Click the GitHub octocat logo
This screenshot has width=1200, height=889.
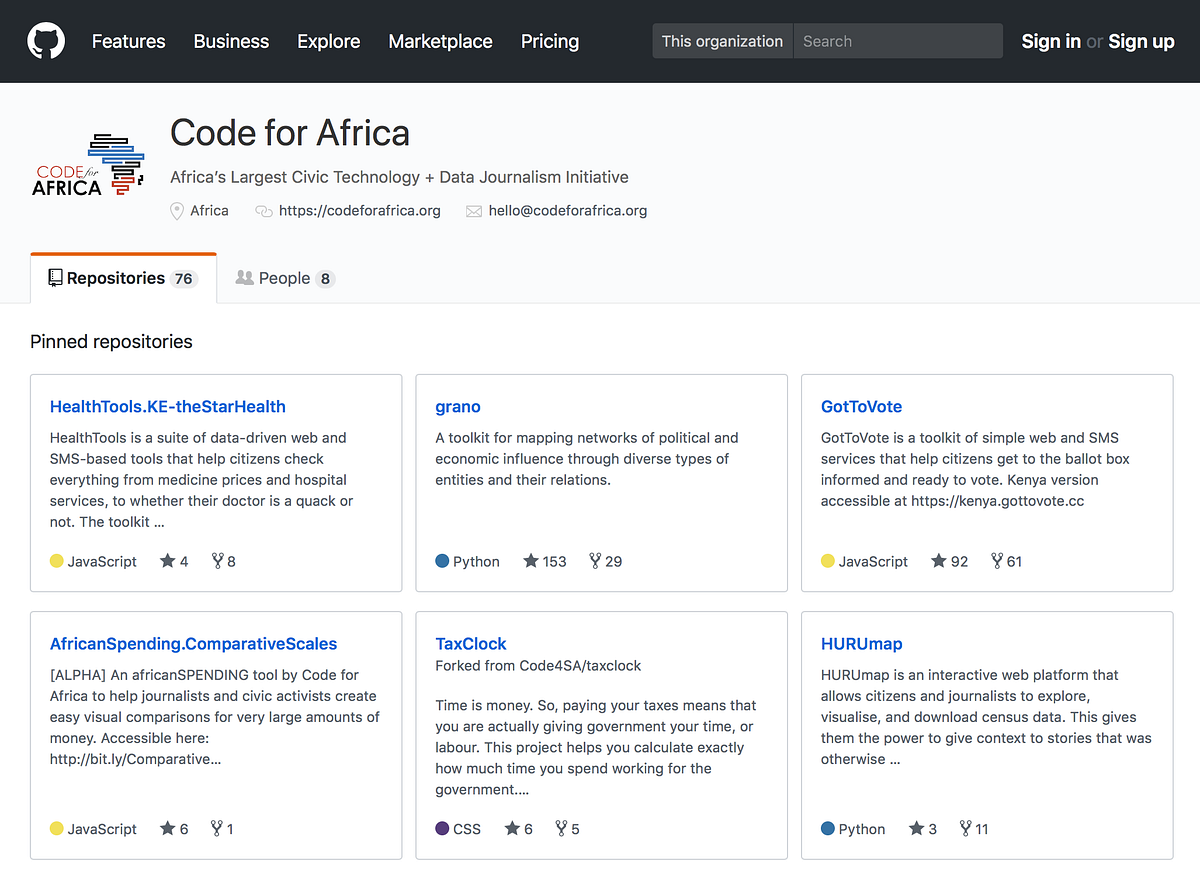coord(46,41)
